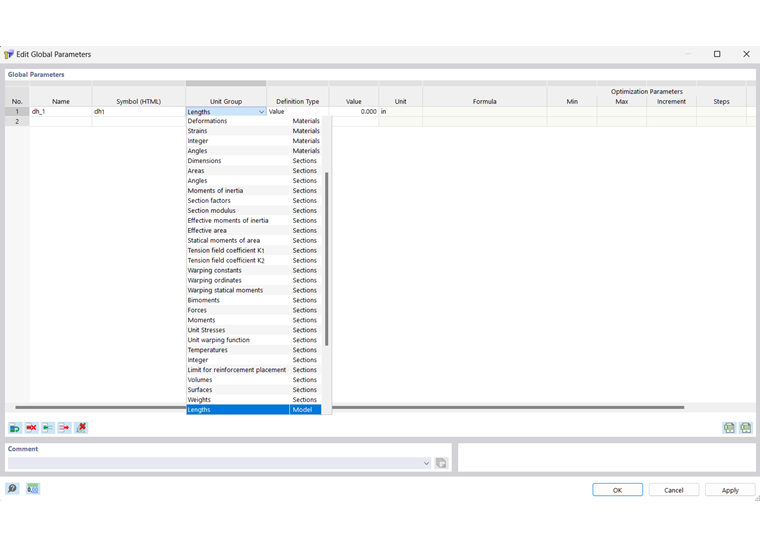Click the Formula column header
This screenshot has width=760, height=548.
click(485, 96)
